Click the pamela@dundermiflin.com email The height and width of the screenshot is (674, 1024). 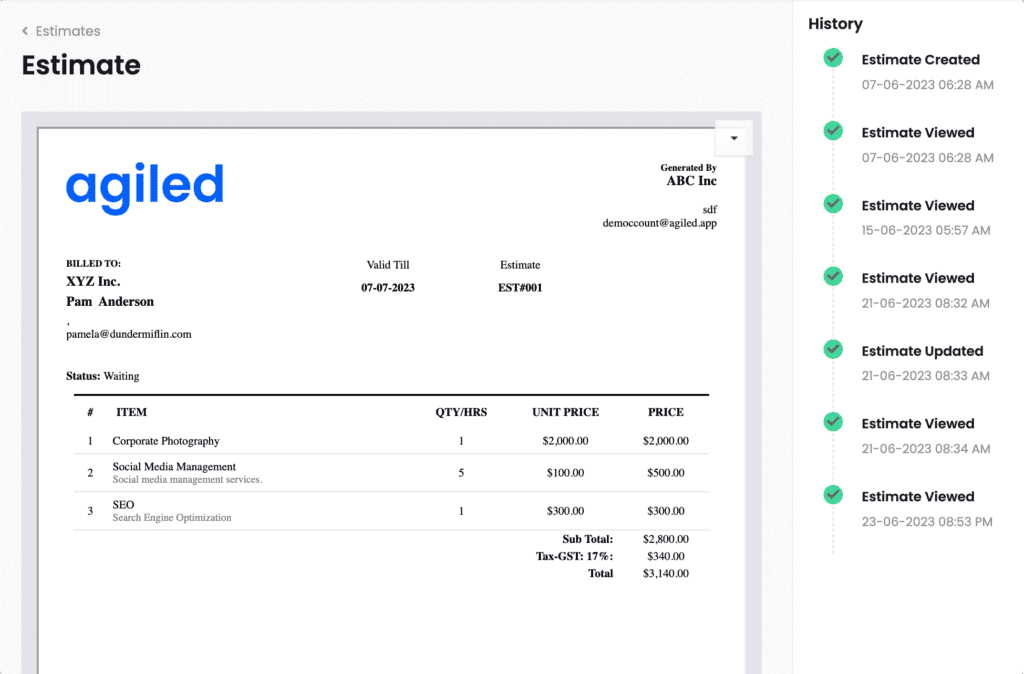click(128, 334)
